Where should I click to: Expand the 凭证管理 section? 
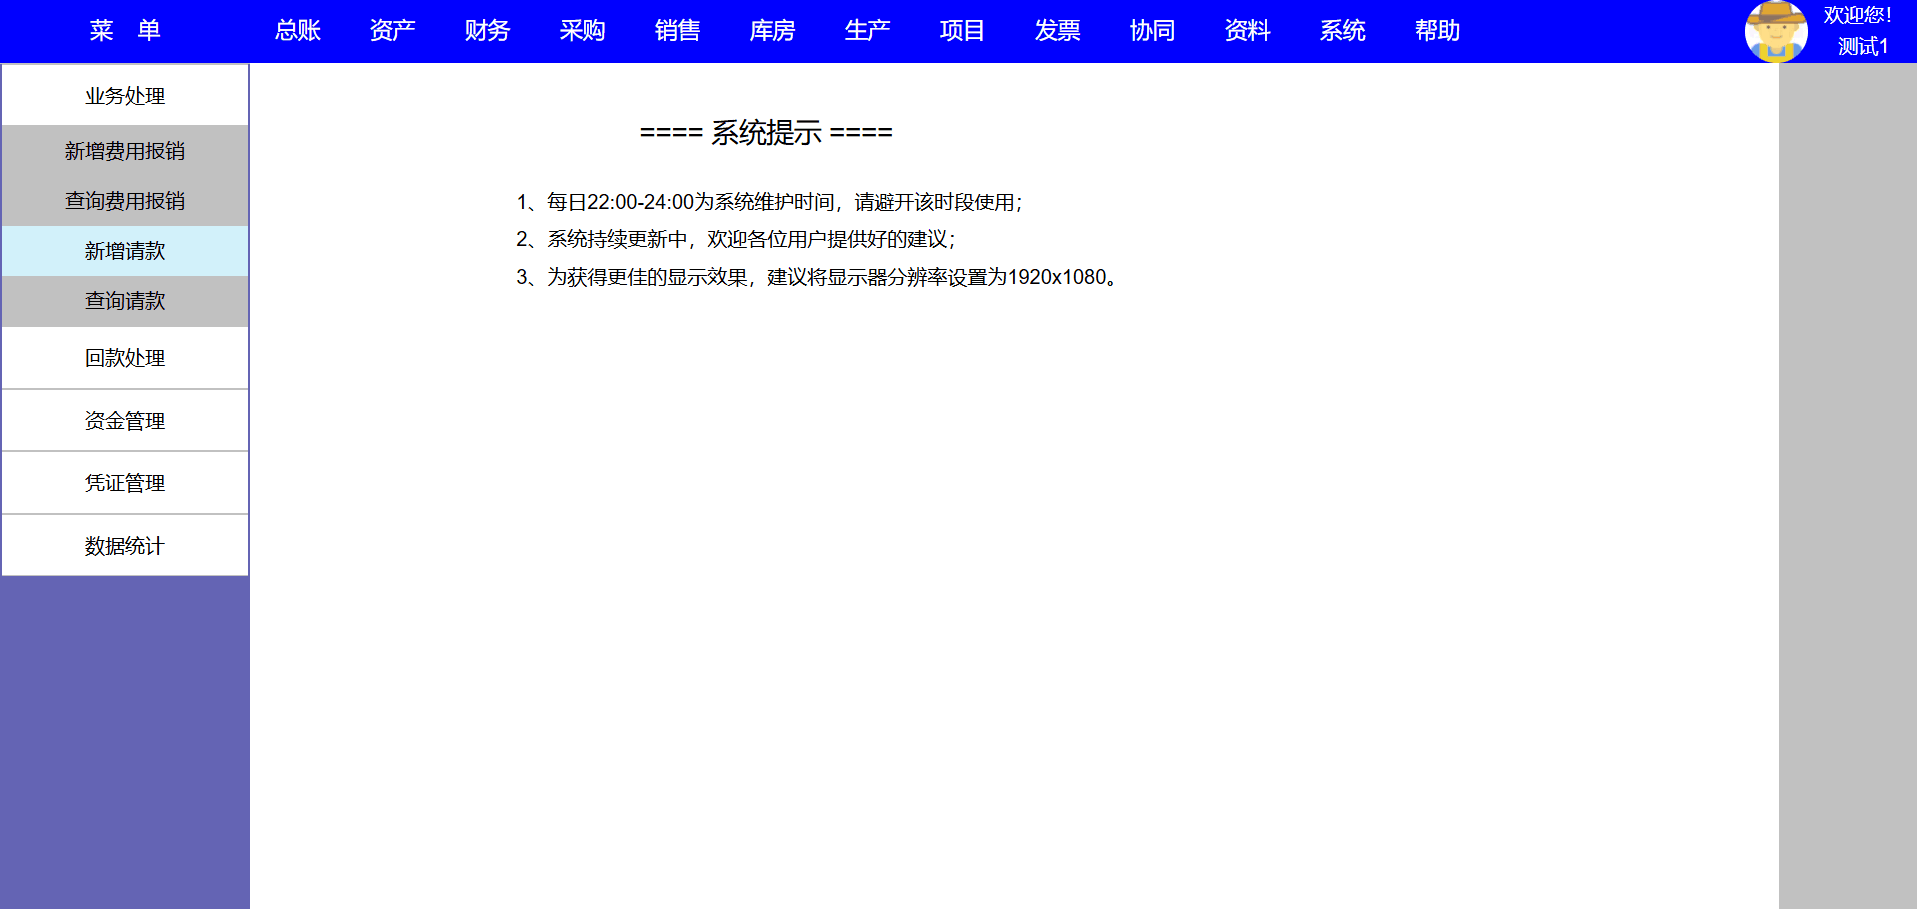pyautogui.click(x=125, y=483)
